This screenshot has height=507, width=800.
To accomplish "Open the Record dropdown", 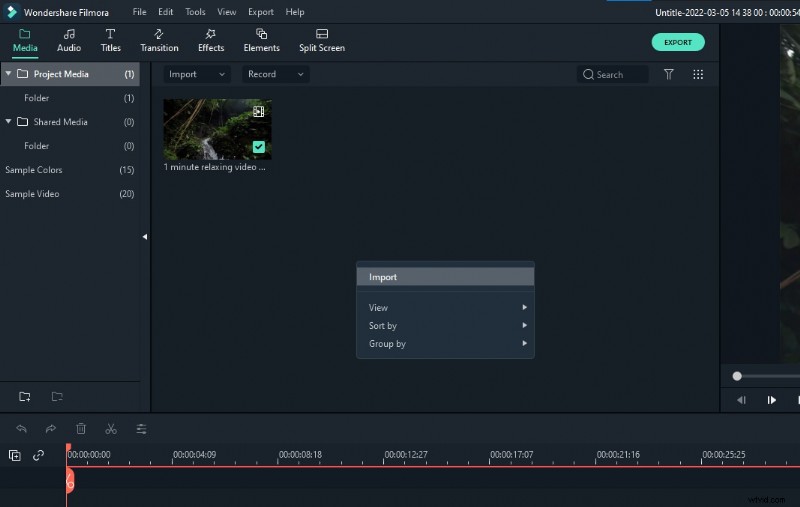I will [x=276, y=74].
